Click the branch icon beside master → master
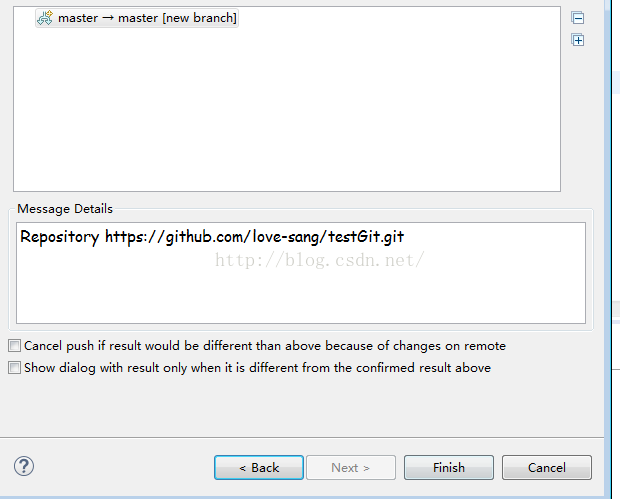620x499 pixels. click(x=45, y=18)
